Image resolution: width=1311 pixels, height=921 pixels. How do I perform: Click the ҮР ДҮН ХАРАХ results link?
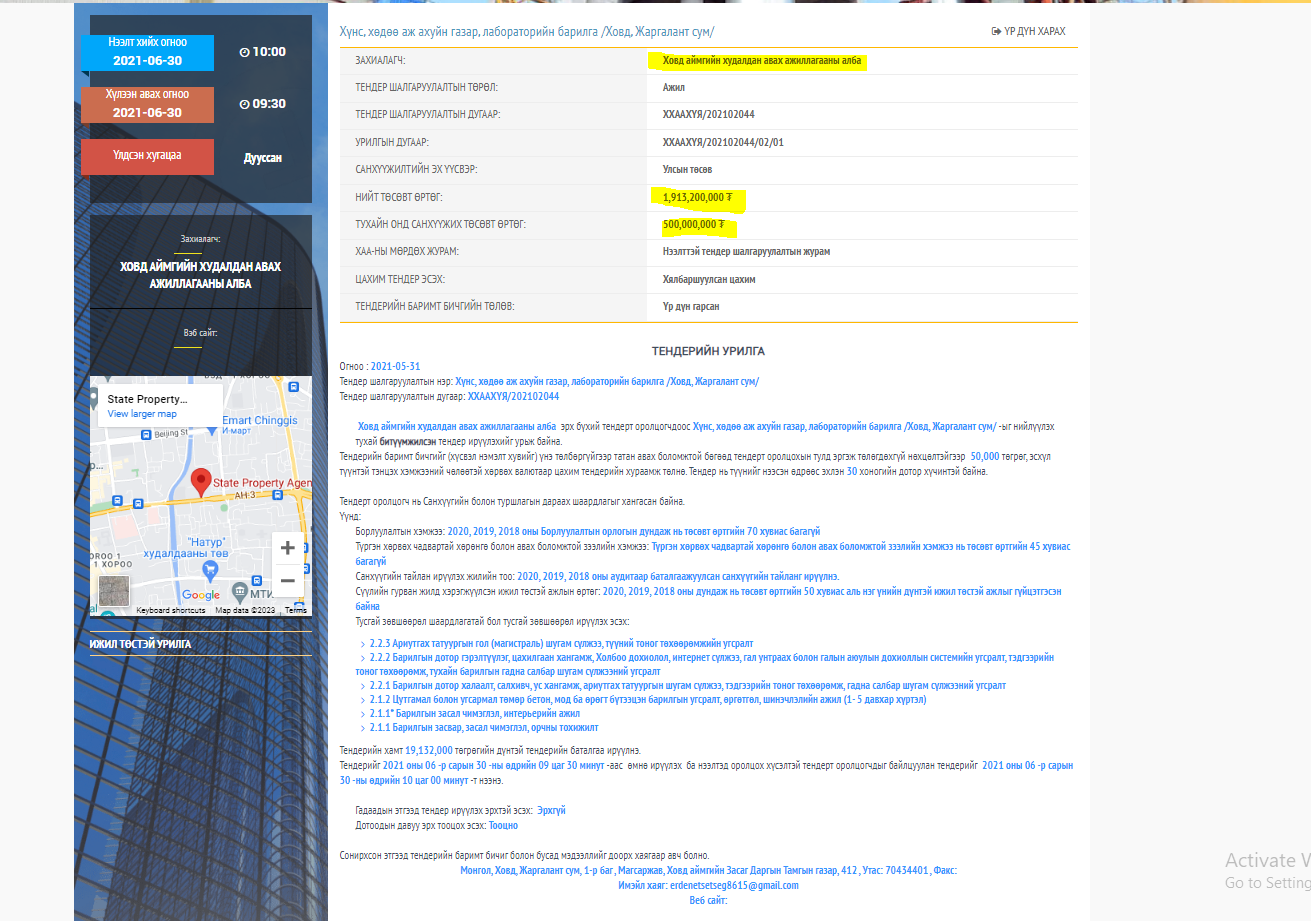(x=1028, y=32)
